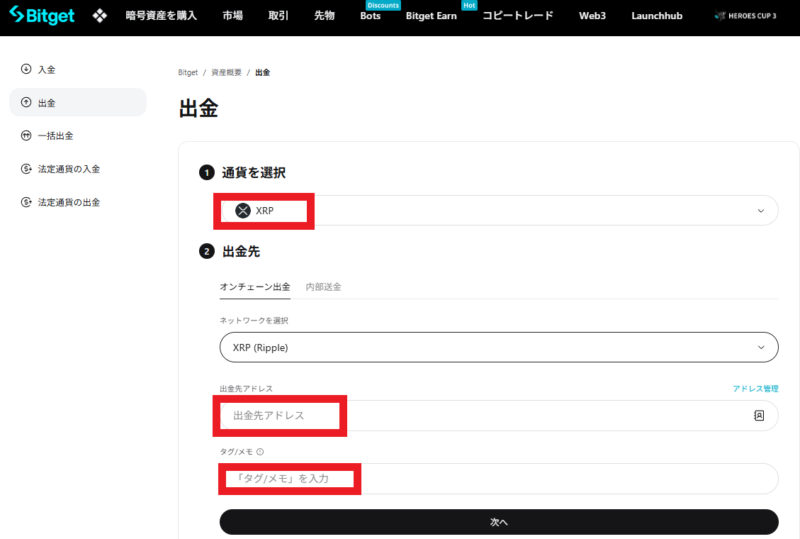
Task: Click the Hot badge above Bitget Earn
Action: point(469,5)
